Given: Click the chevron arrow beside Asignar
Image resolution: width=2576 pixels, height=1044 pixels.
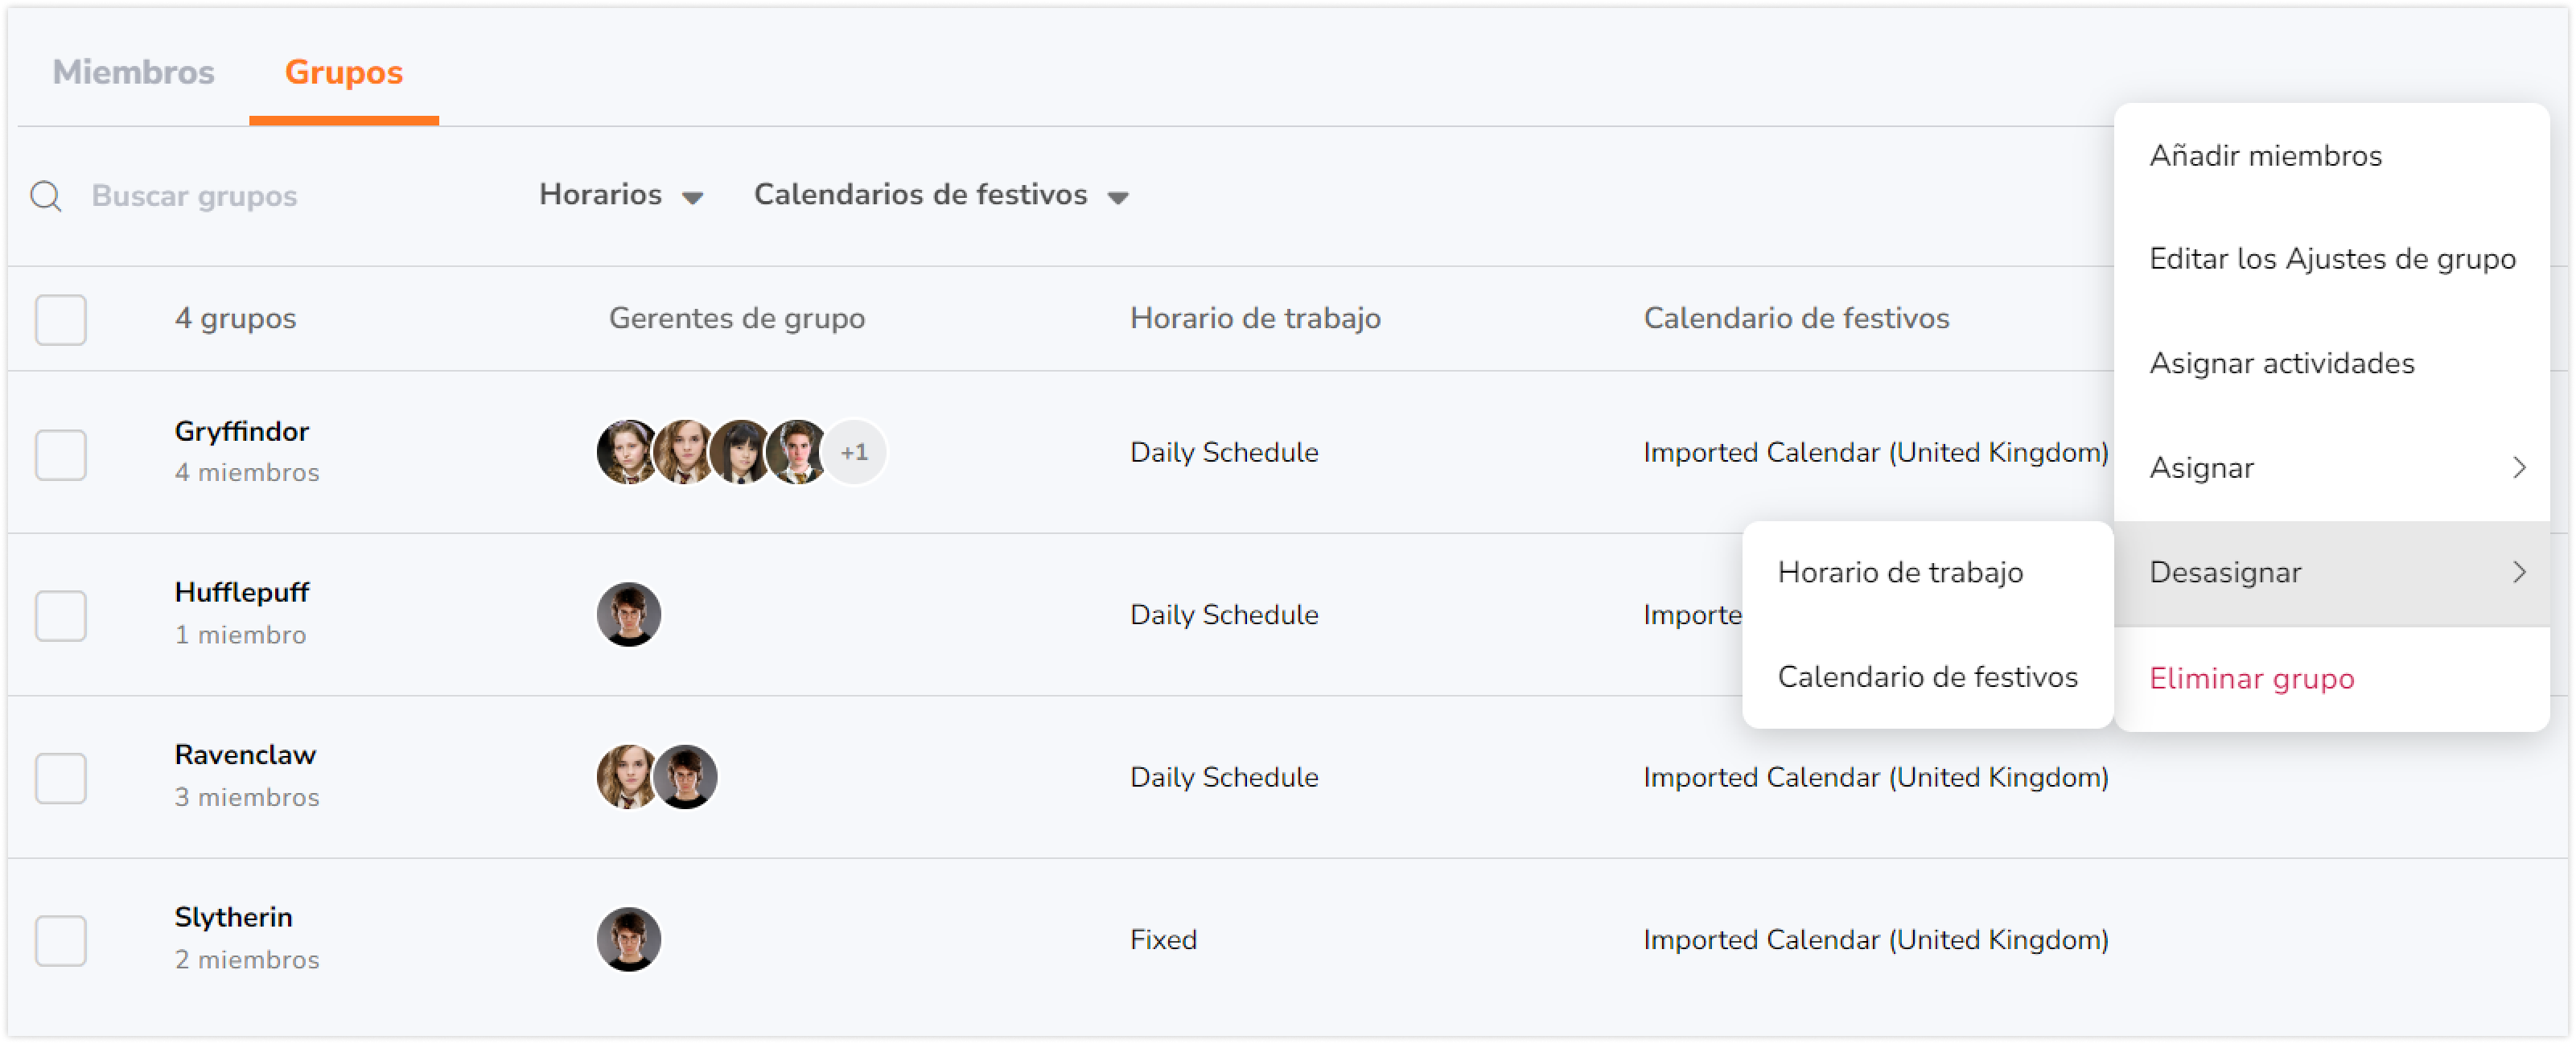Looking at the screenshot, I should point(2519,467).
